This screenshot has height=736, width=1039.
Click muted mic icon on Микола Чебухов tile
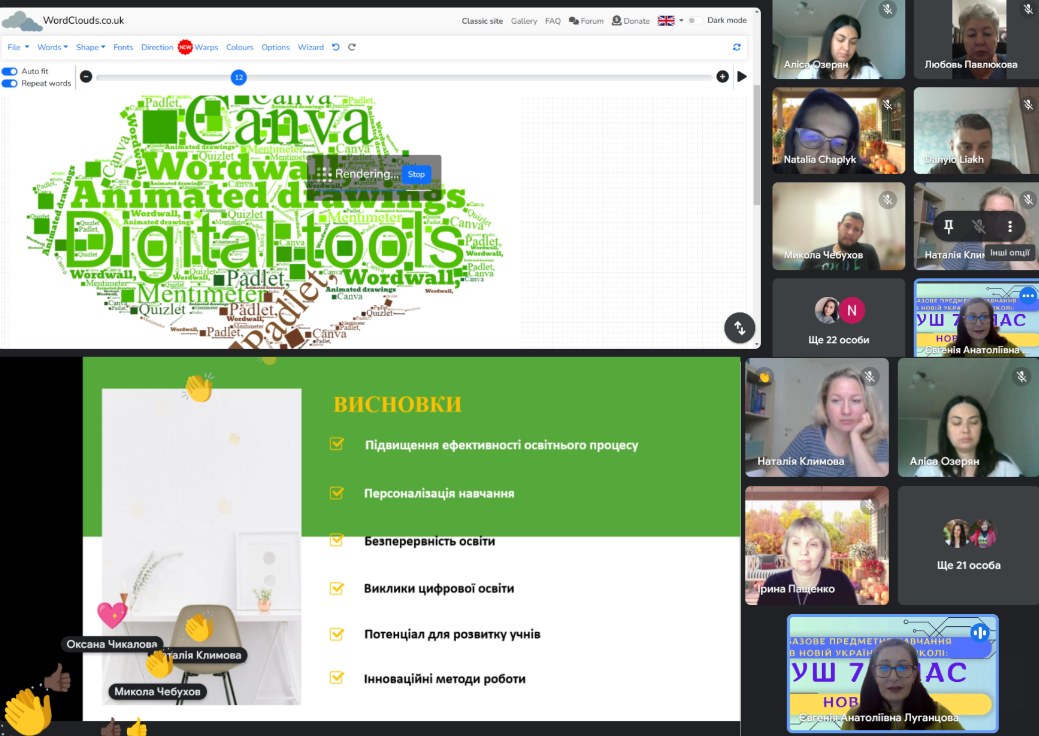[x=888, y=199]
